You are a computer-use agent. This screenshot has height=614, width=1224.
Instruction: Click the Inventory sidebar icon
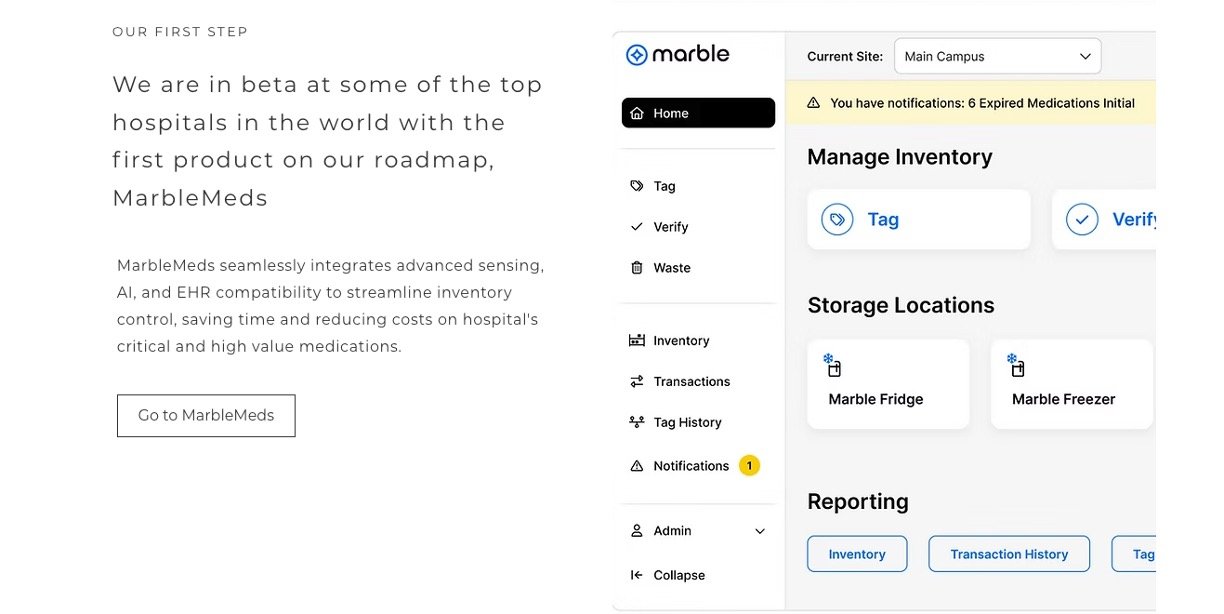click(x=637, y=341)
